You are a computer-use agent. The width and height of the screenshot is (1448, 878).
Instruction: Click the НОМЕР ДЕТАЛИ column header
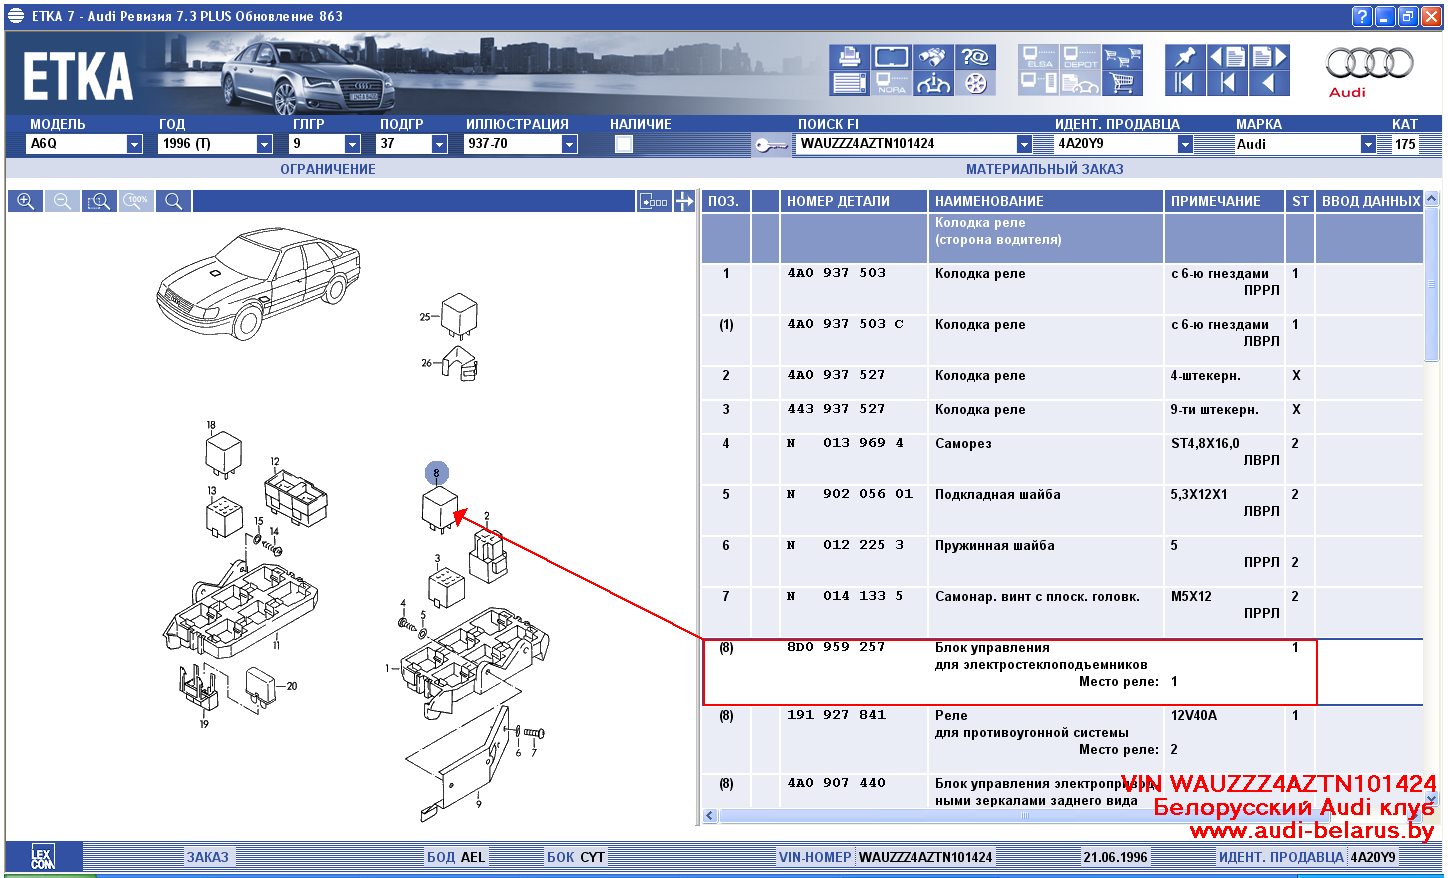click(x=854, y=201)
